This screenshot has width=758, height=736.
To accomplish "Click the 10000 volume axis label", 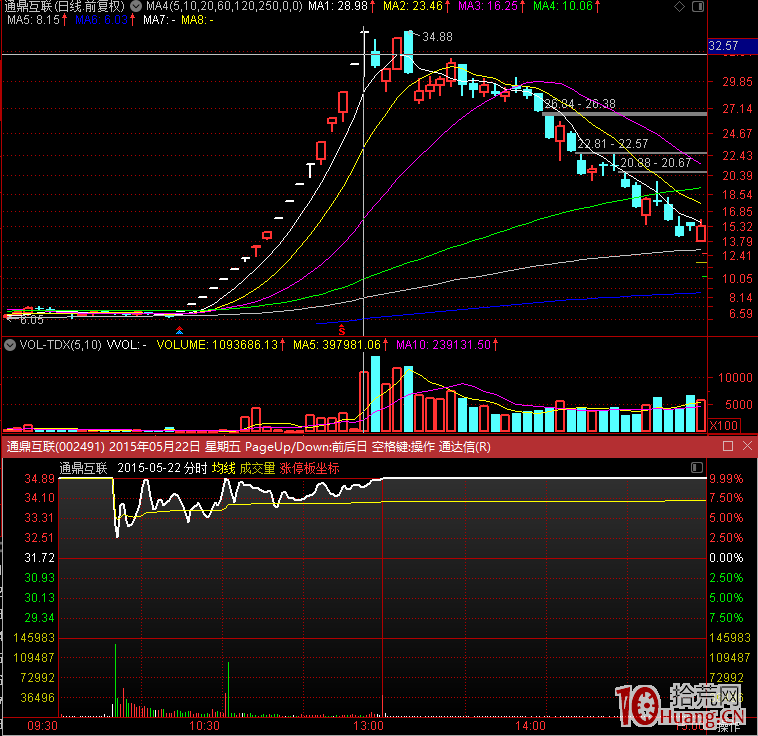I will (x=735, y=378).
